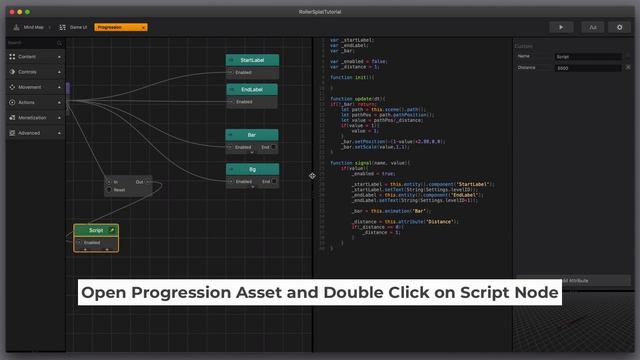Click the Movement category icon
The width and height of the screenshot is (640, 360).
(x=12, y=87)
